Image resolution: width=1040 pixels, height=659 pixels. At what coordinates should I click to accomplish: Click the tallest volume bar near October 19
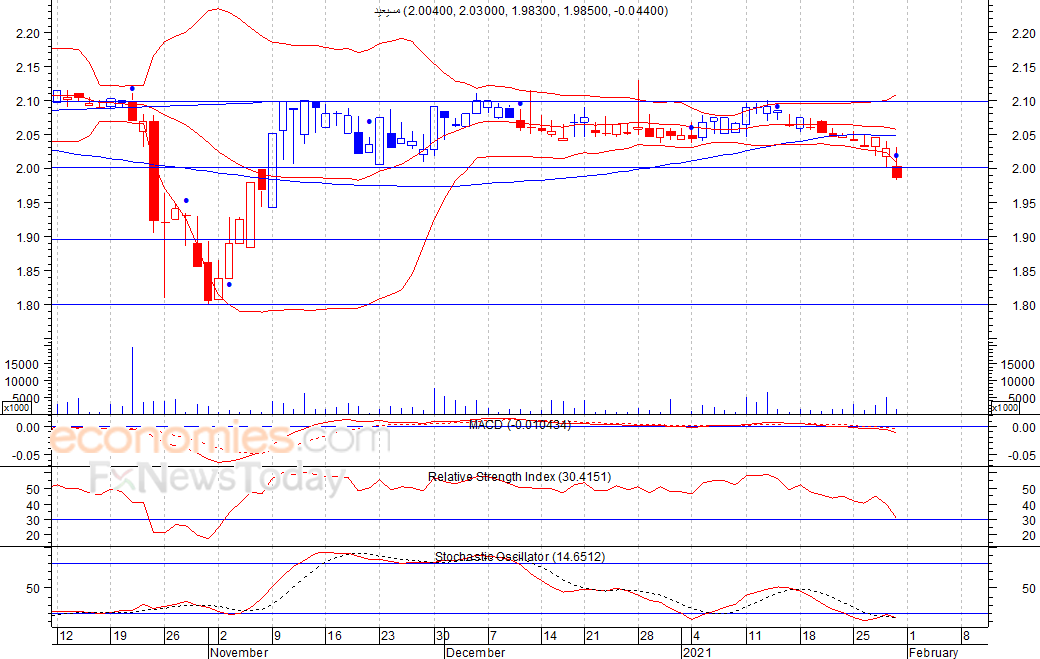(x=133, y=381)
